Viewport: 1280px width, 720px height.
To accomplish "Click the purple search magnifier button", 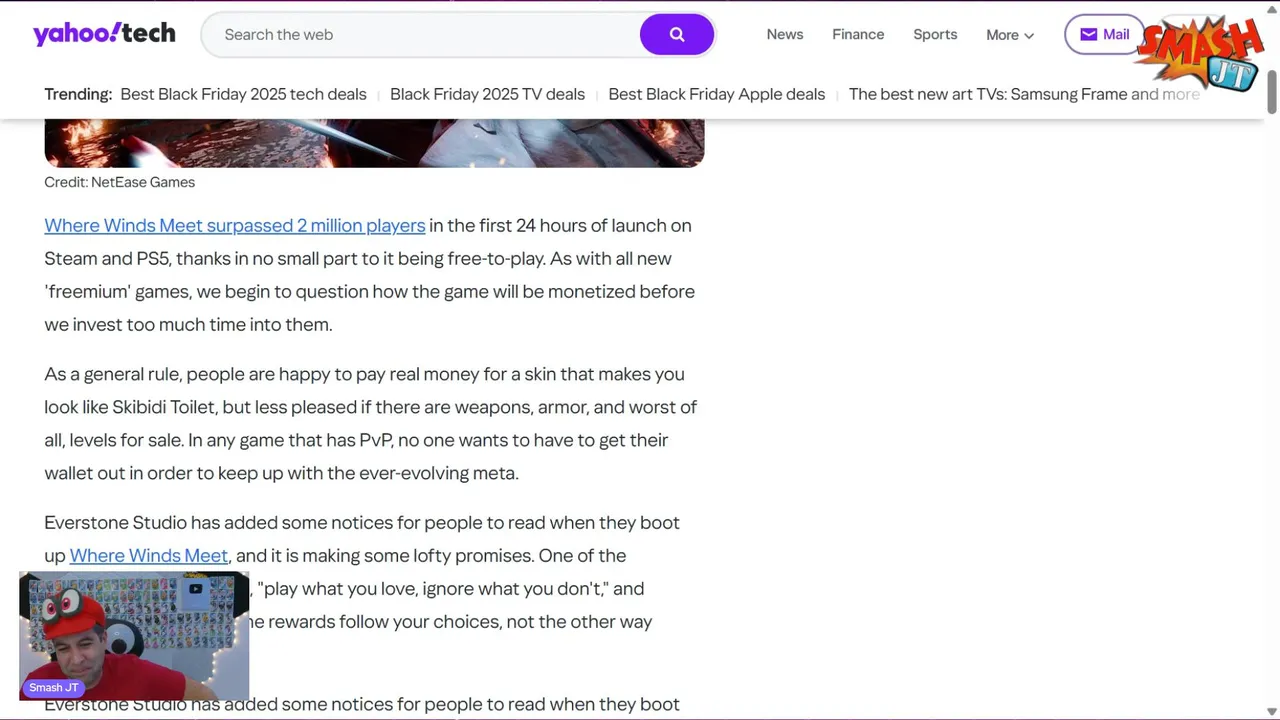I will (x=677, y=34).
